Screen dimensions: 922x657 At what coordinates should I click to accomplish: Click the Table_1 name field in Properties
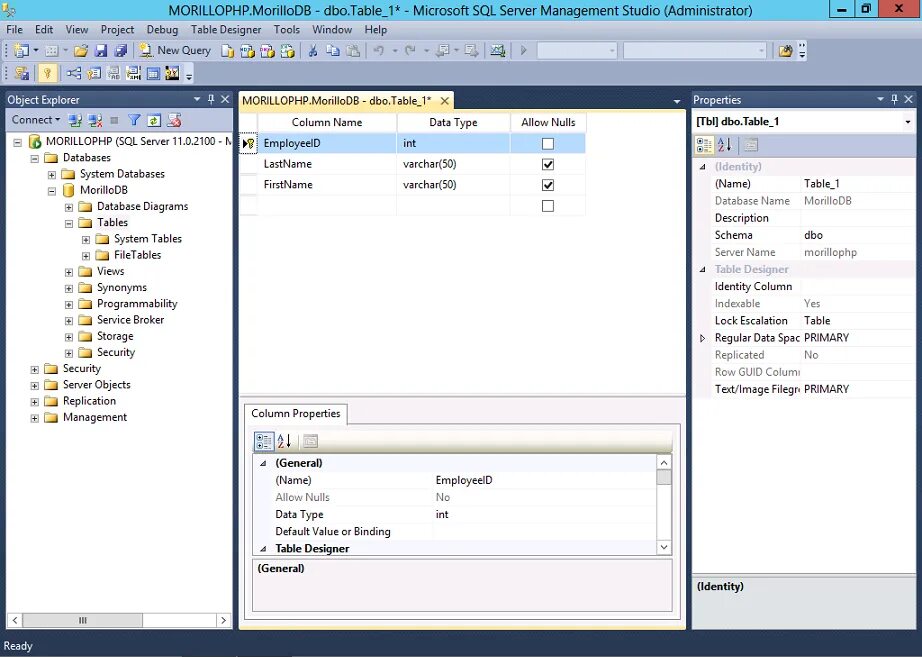[x=857, y=184]
